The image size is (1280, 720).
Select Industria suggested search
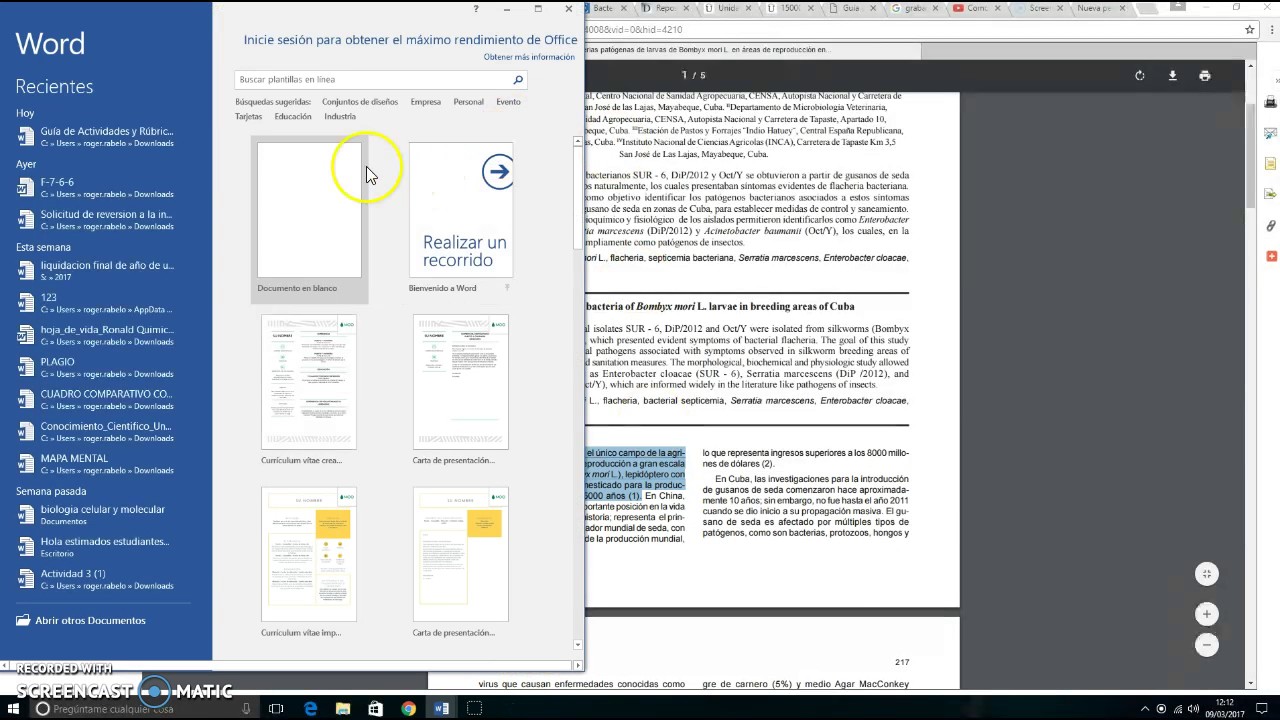click(x=340, y=117)
